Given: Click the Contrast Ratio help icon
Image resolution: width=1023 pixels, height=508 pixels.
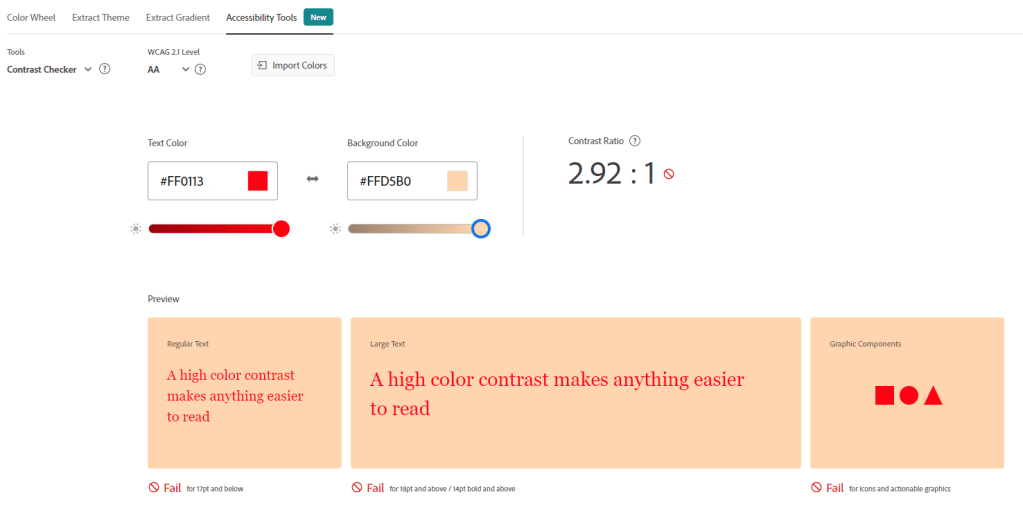Looking at the screenshot, I should point(635,141).
